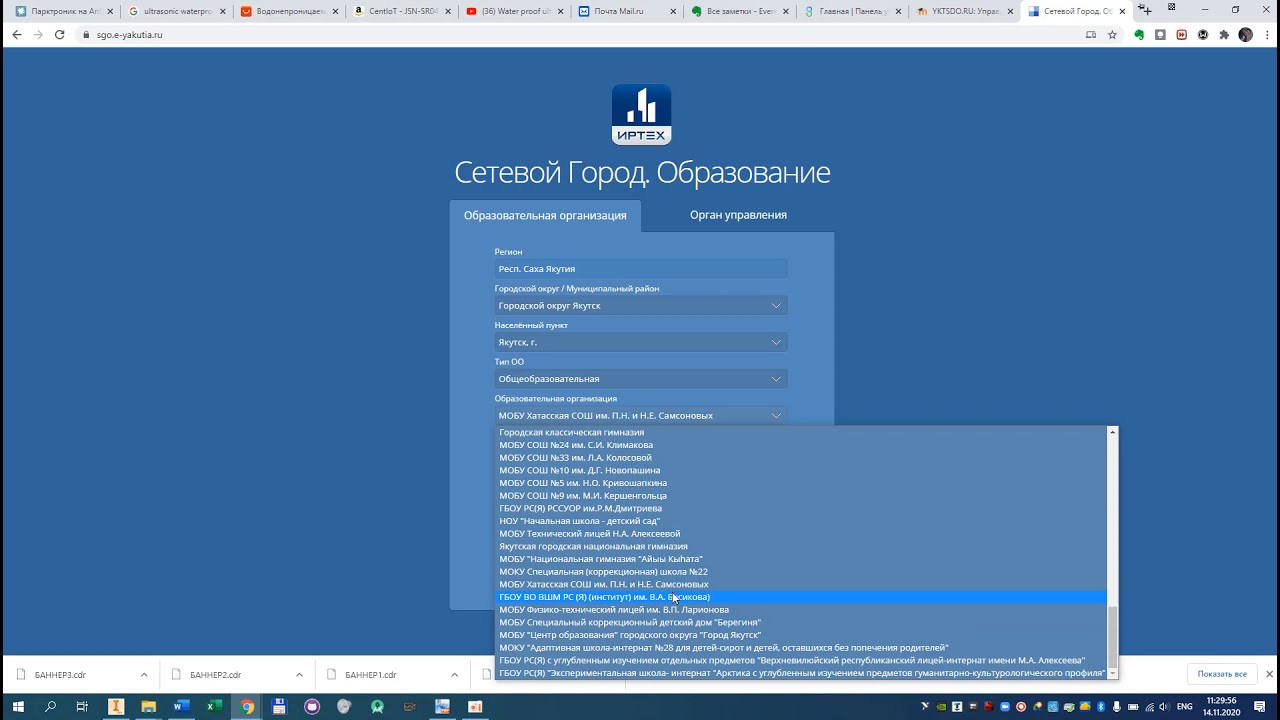Click the dropdown list scroll-up arrow
This screenshot has height=720, width=1280.
coord(1112,432)
